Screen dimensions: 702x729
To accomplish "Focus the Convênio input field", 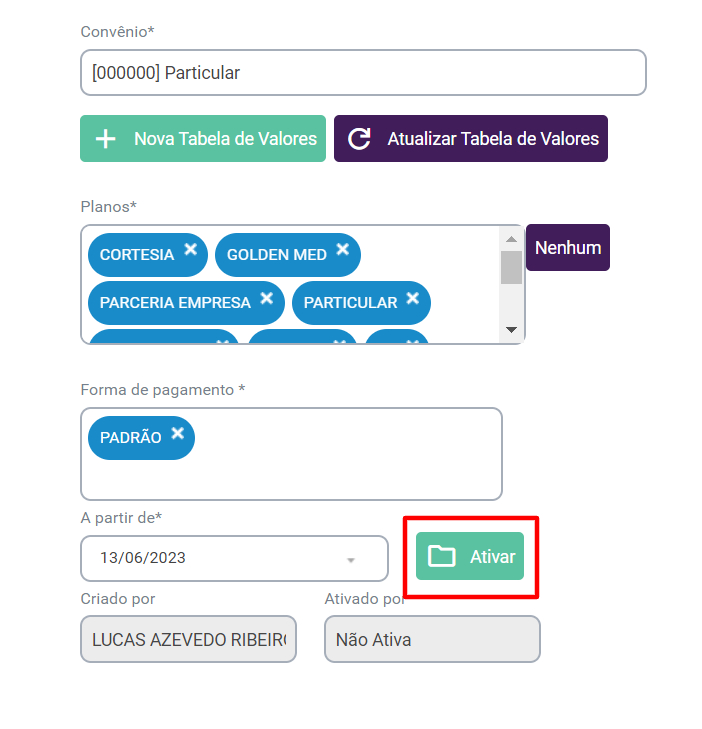I will pos(363,73).
